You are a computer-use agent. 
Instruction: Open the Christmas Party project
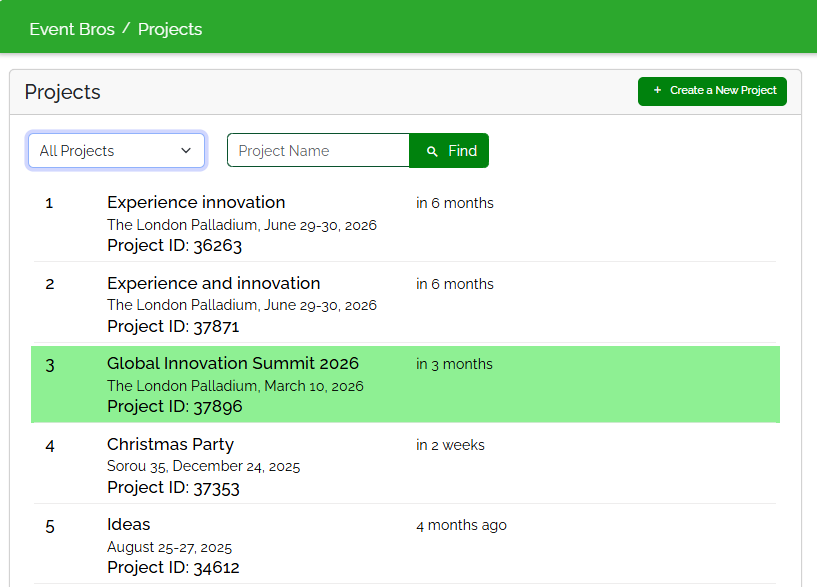click(x=170, y=445)
